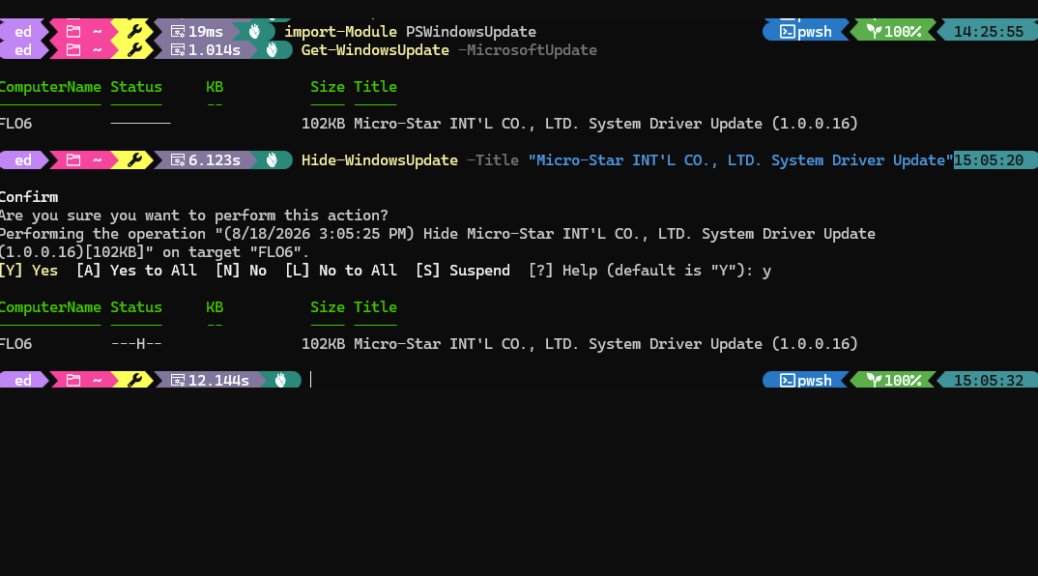Click the 'import-Module' command text
This screenshot has width=1038, height=576.
tap(340, 32)
